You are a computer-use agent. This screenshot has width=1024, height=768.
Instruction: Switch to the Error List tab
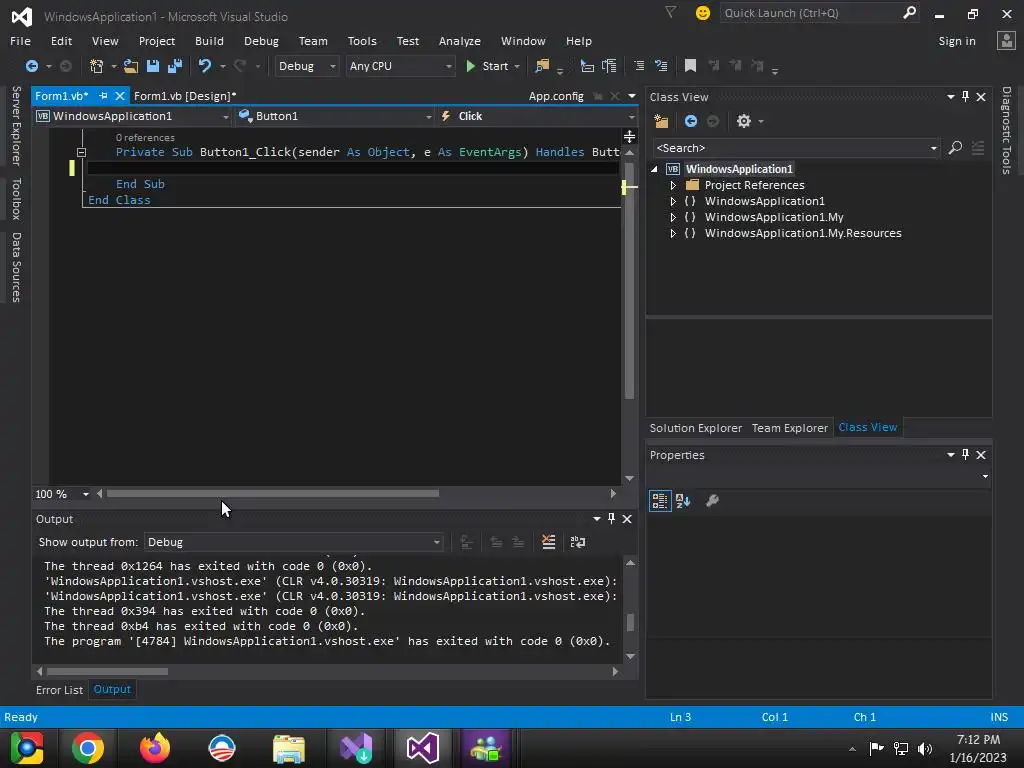click(x=59, y=690)
